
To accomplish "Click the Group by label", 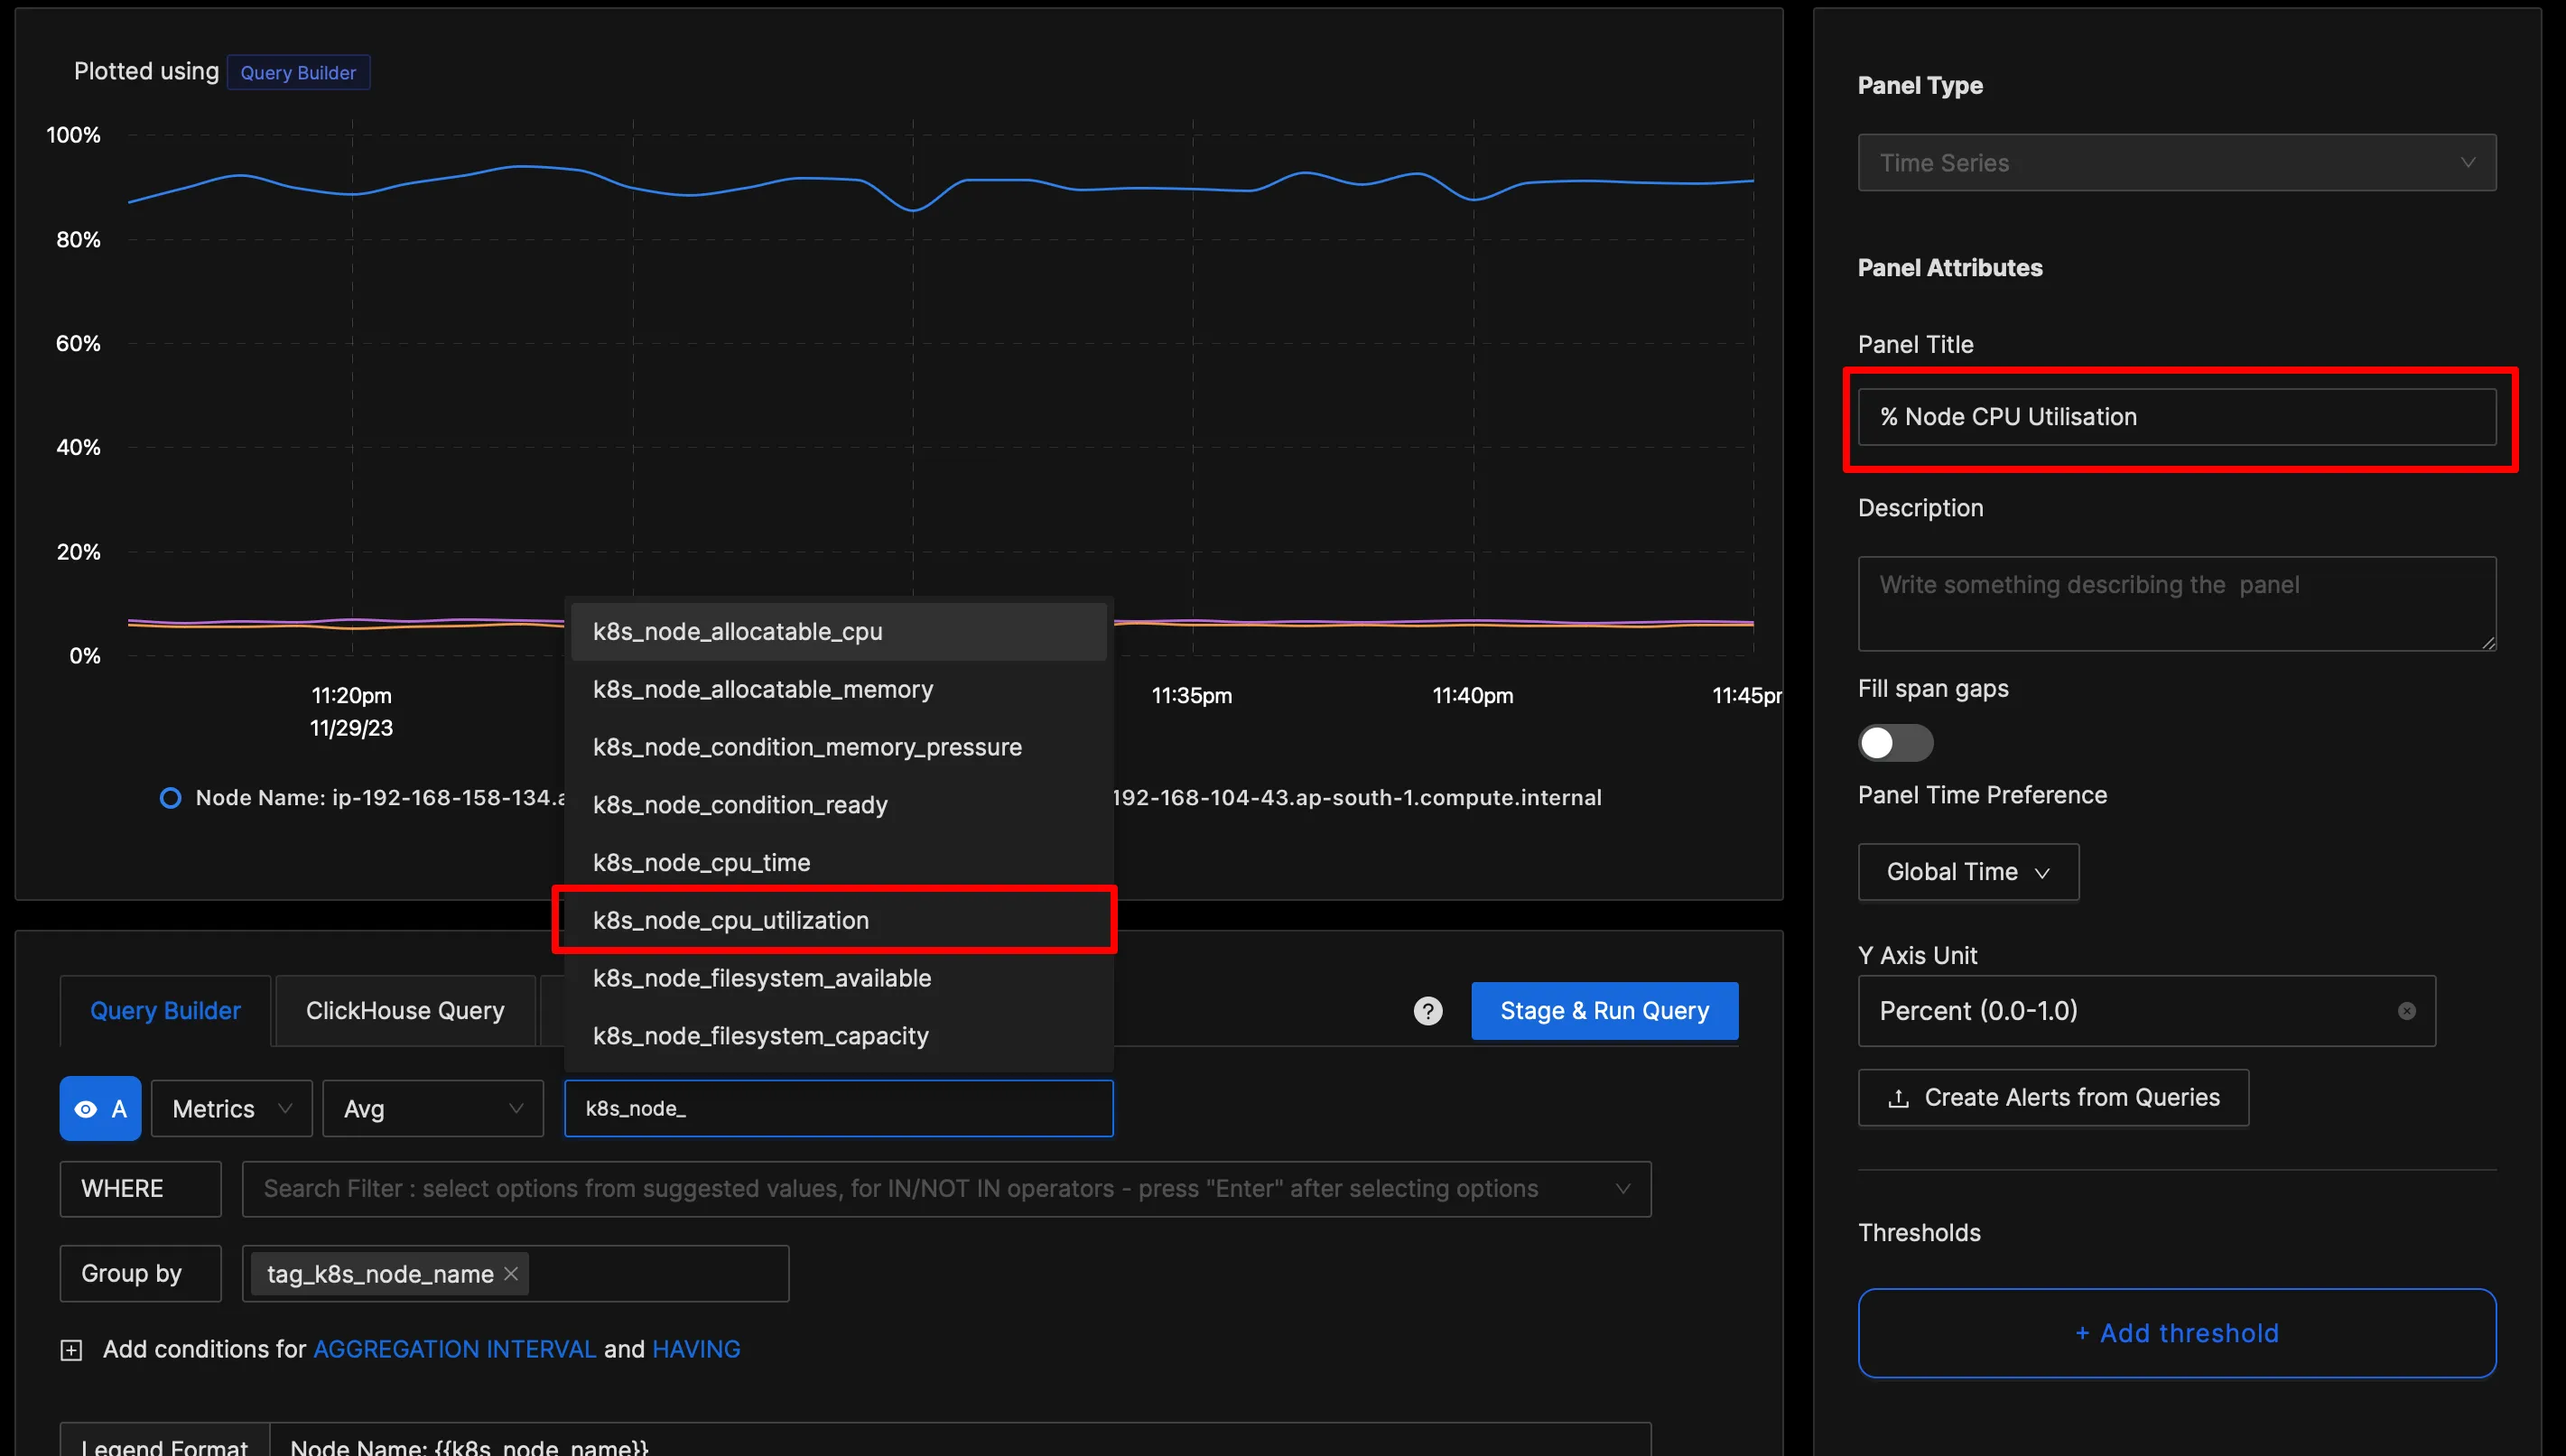I will click(x=140, y=1273).
